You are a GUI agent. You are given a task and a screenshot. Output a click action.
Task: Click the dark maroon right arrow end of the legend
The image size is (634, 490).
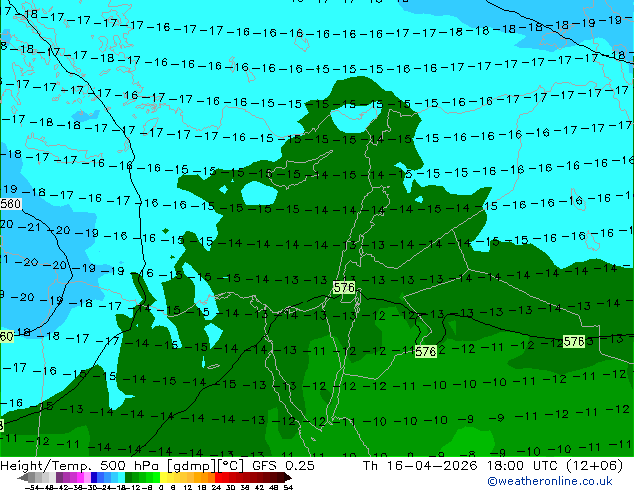(x=287, y=478)
